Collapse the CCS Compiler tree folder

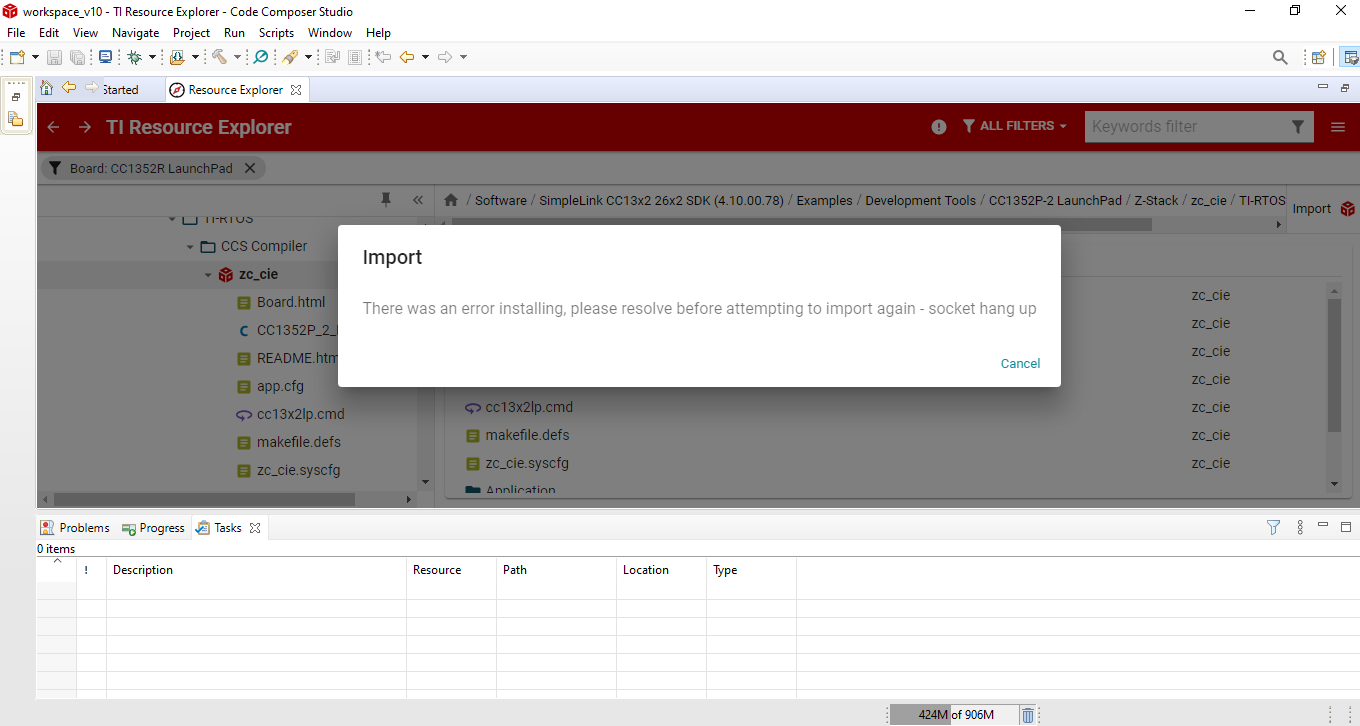coord(190,246)
